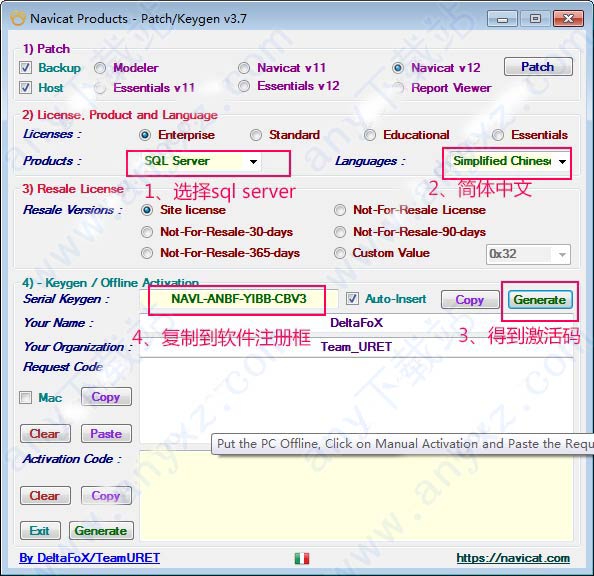
Task: Toggle the Host checkbox
Action: point(25,88)
